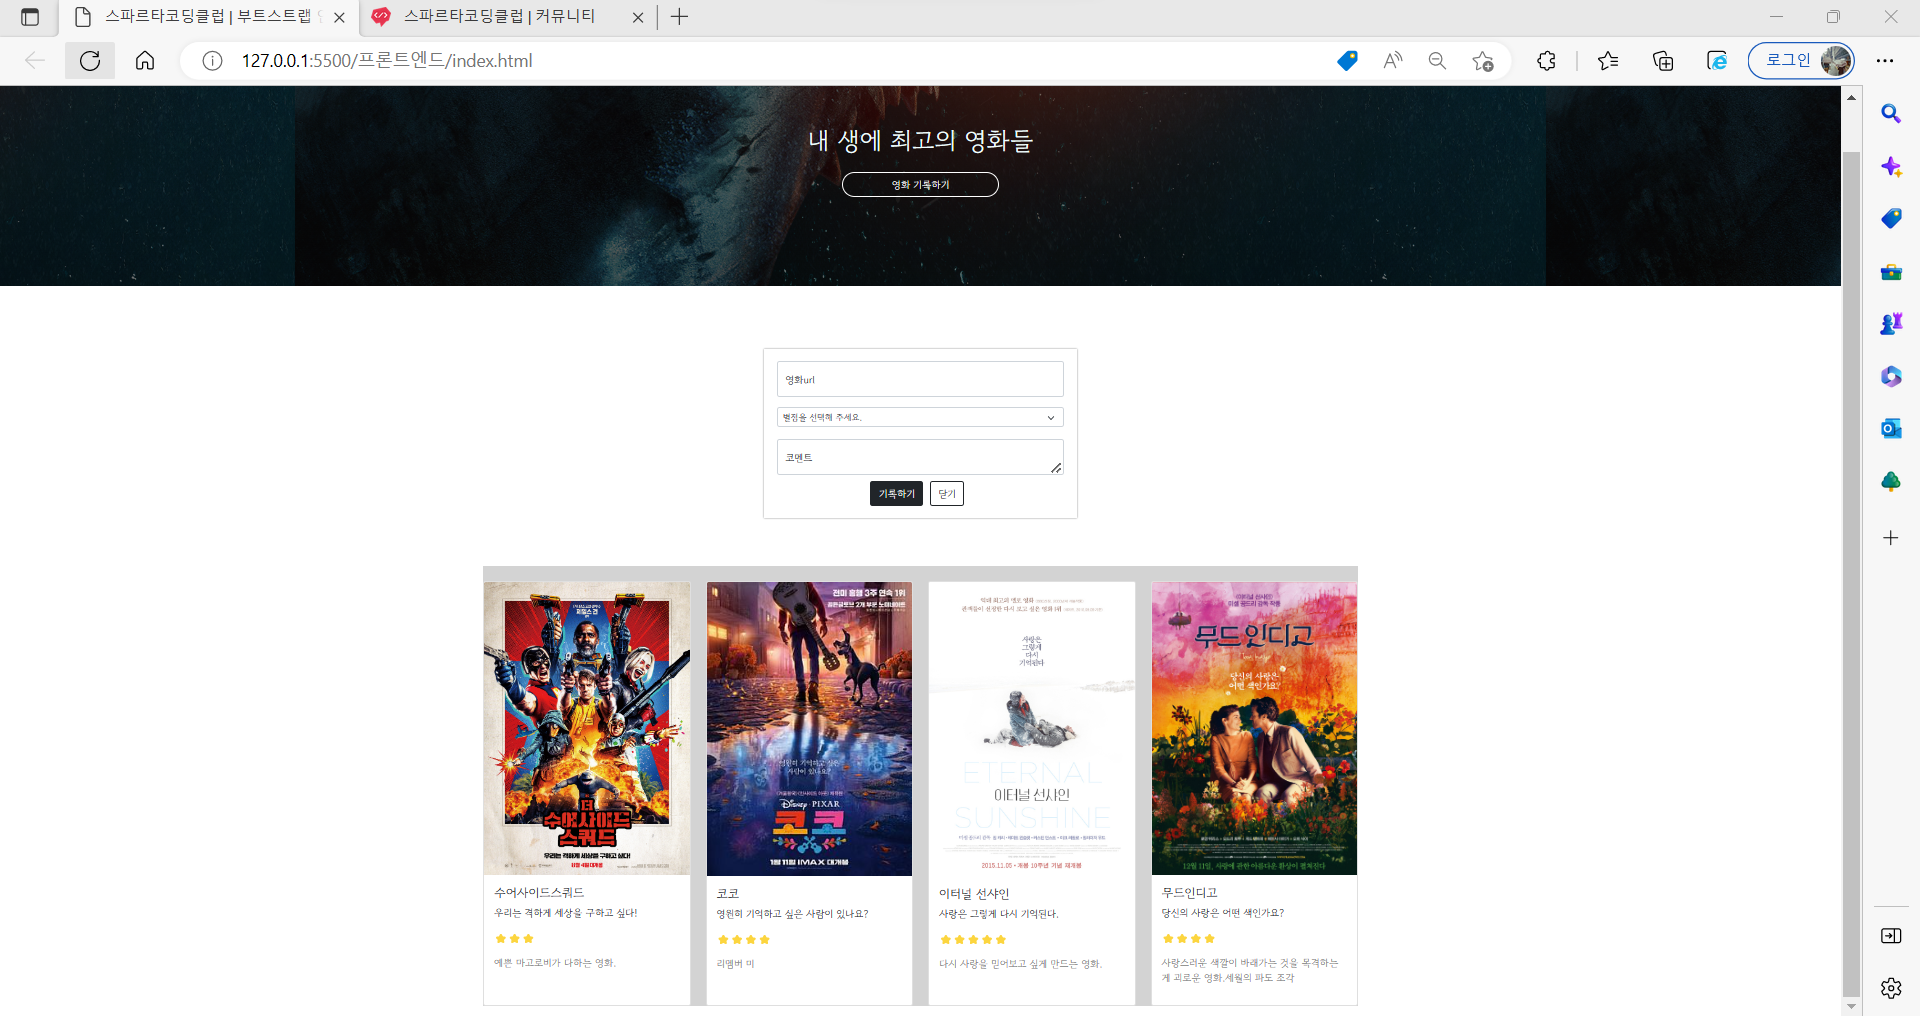Add a new app to the sidebar
1920x1016 pixels.
tap(1890, 538)
